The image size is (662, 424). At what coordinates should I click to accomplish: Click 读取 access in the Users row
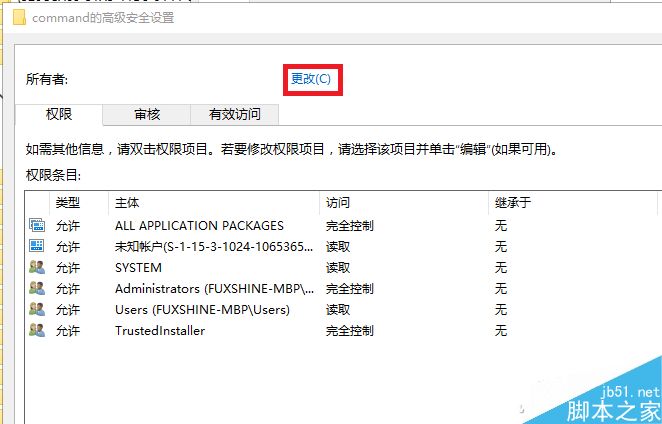[338, 310]
